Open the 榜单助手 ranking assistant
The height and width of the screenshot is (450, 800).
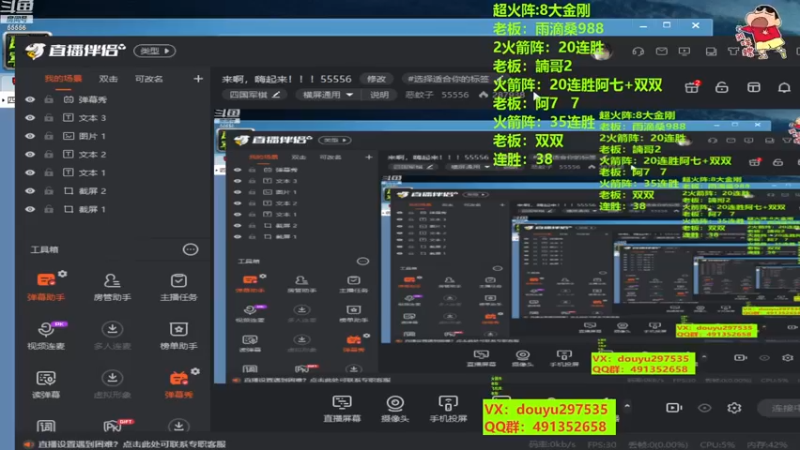pyautogui.click(x=179, y=336)
